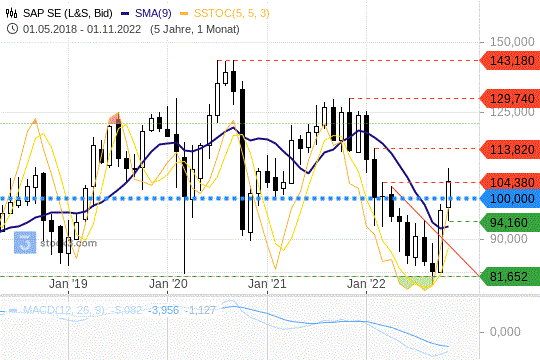Viewport: 540px width, 360px height.
Task: Click the Jan '22 time axis label
Action: (366, 284)
